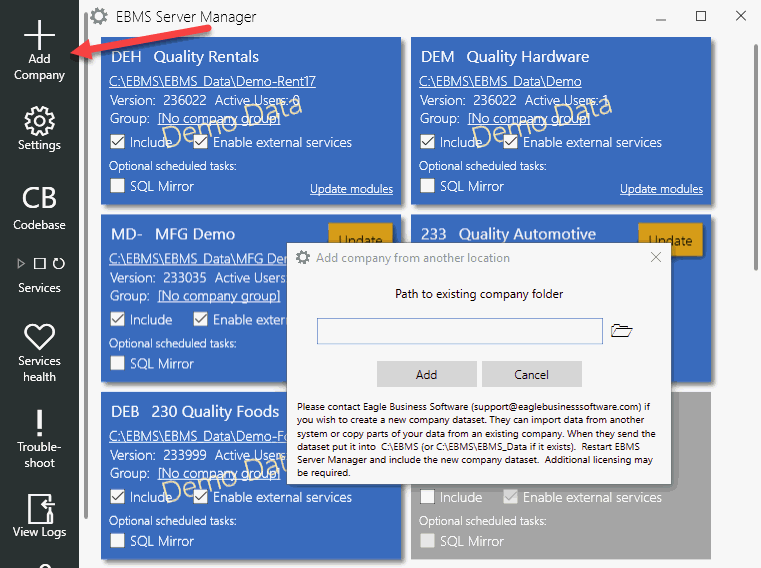Click company group link for 230 Quality Foods

(219, 473)
